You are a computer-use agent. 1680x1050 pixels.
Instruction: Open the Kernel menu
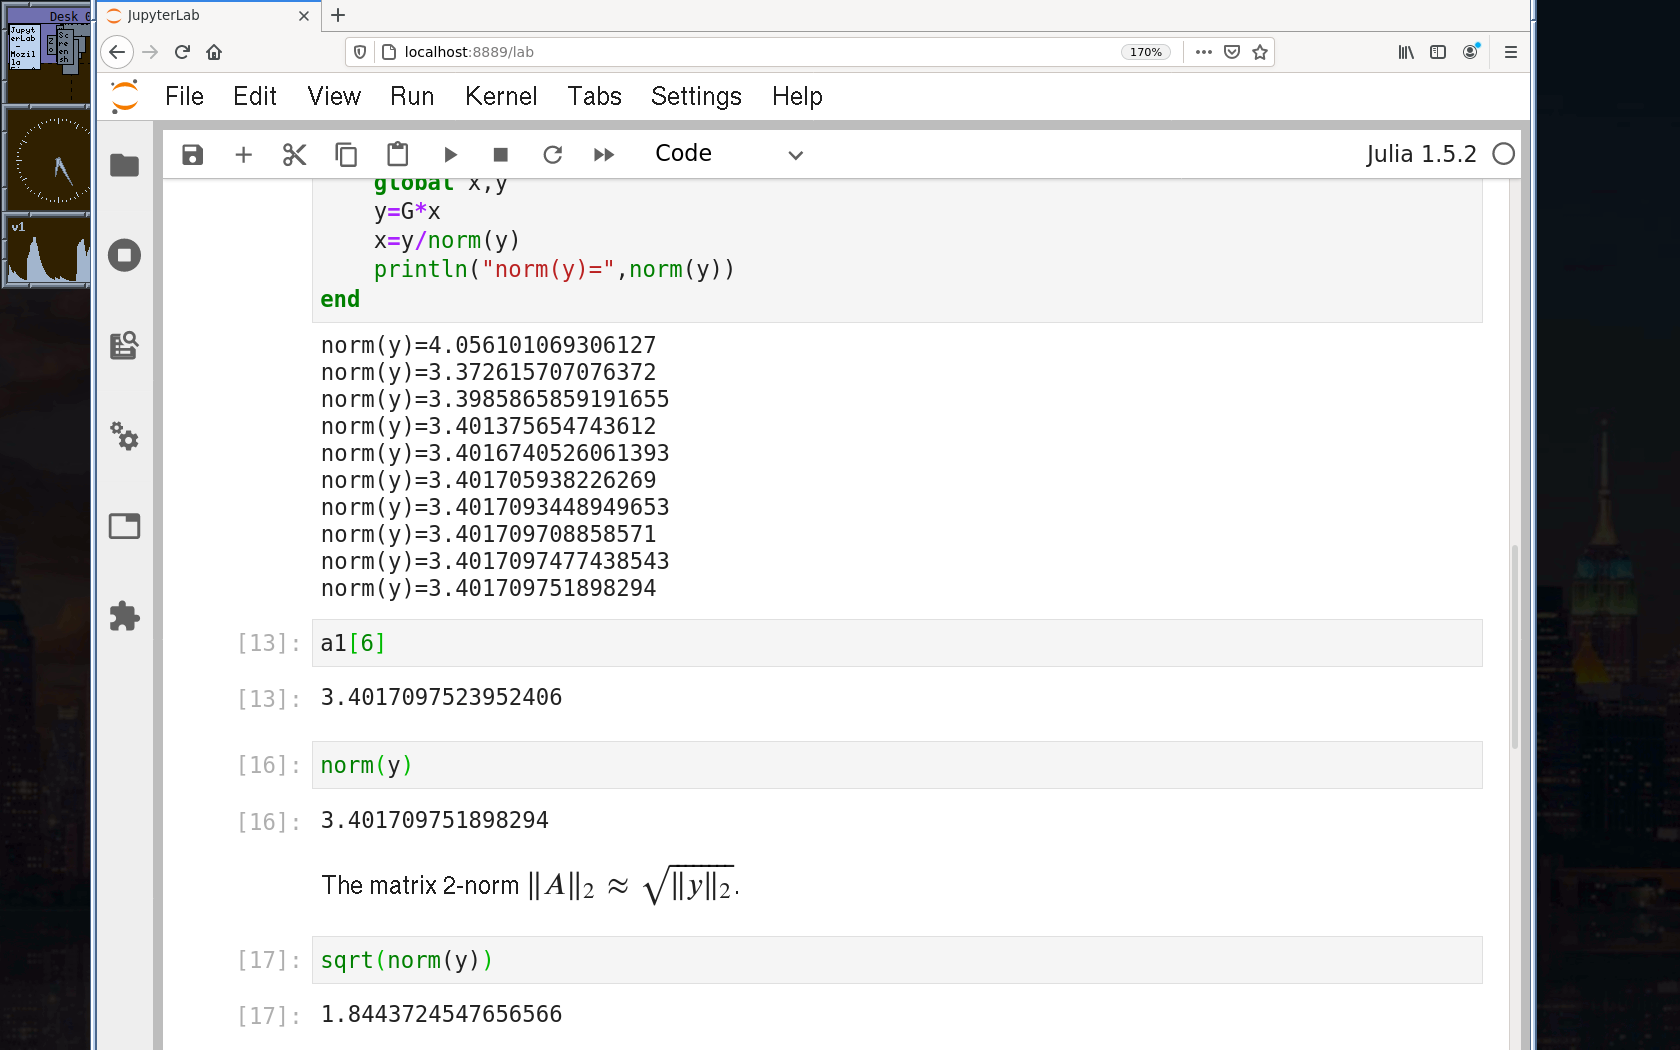click(500, 96)
